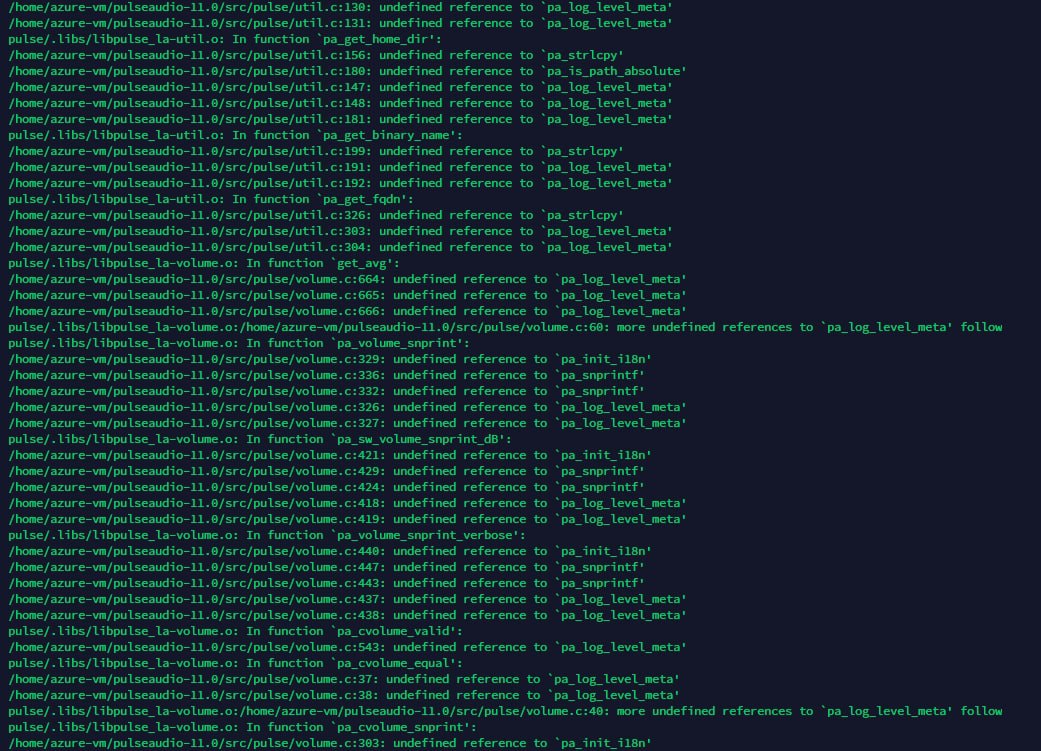Click the "In function pa_get_fqdn" line
This screenshot has height=751, width=1041.
coord(211,199)
